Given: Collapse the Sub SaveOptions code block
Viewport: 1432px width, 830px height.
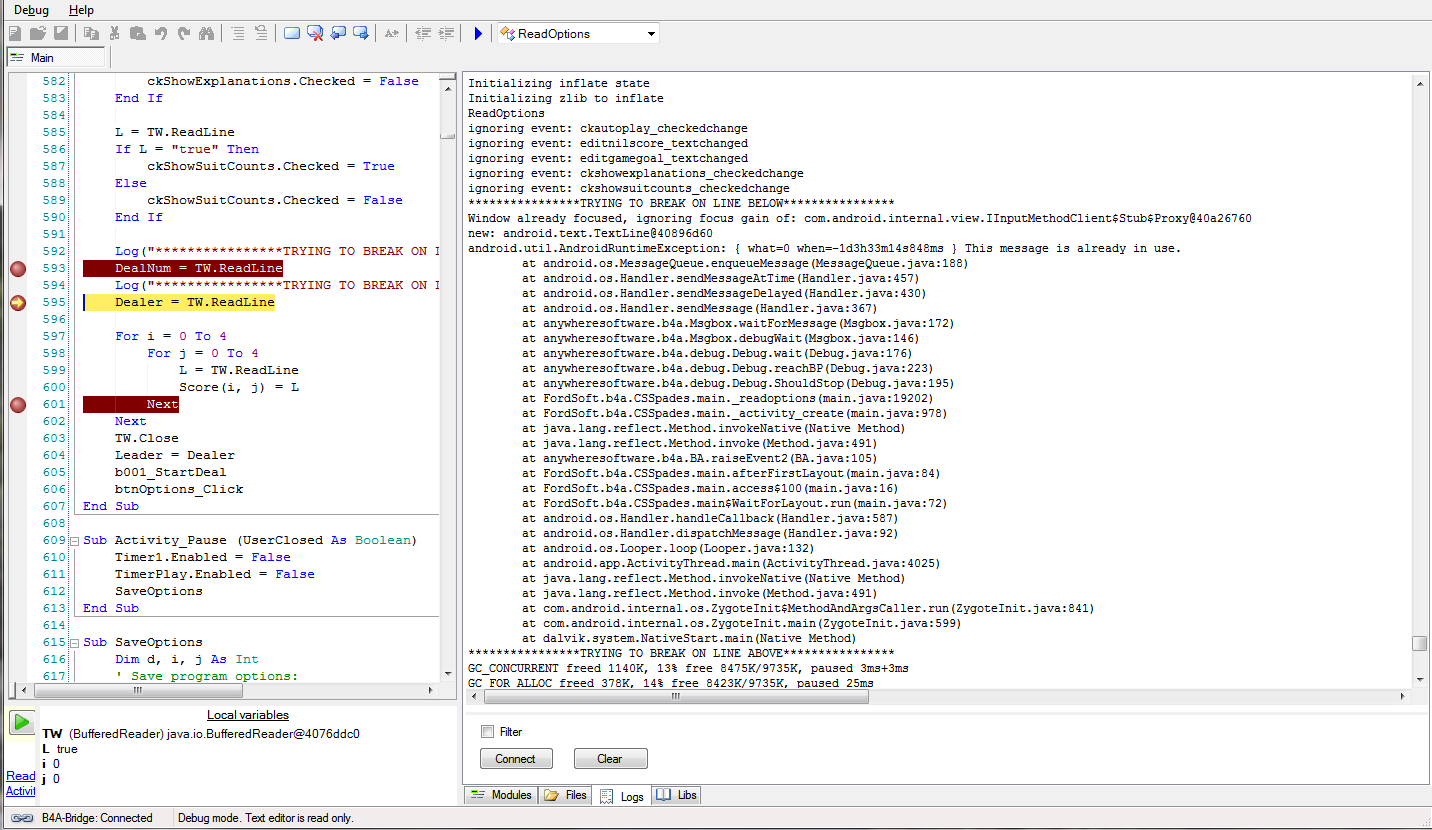Looking at the screenshot, I should coord(74,643).
